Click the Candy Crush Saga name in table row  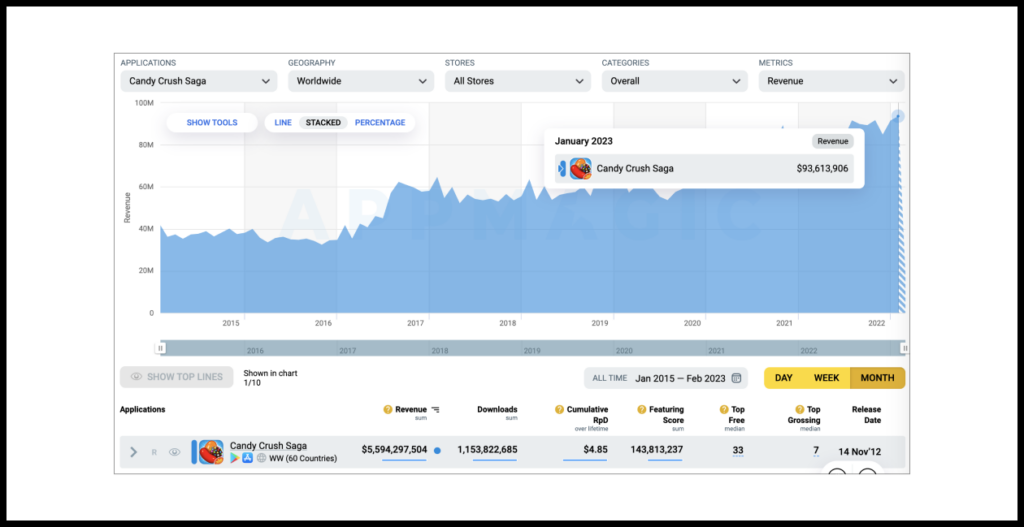(268, 446)
